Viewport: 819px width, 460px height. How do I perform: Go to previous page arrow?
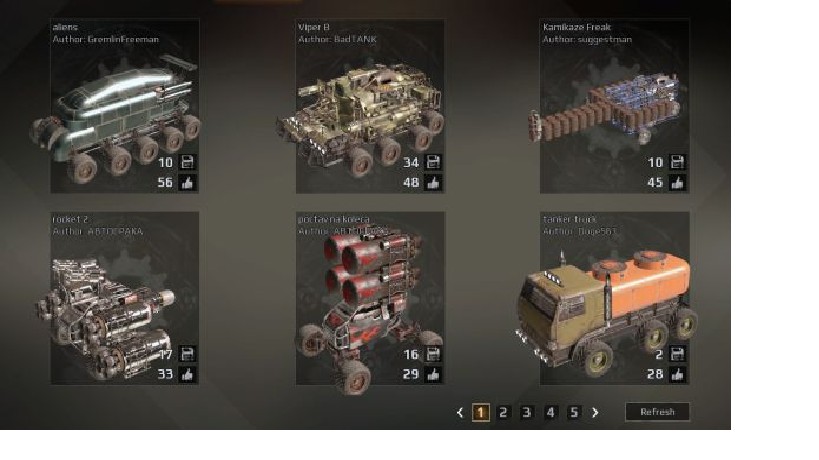click(x=460, y=412)
